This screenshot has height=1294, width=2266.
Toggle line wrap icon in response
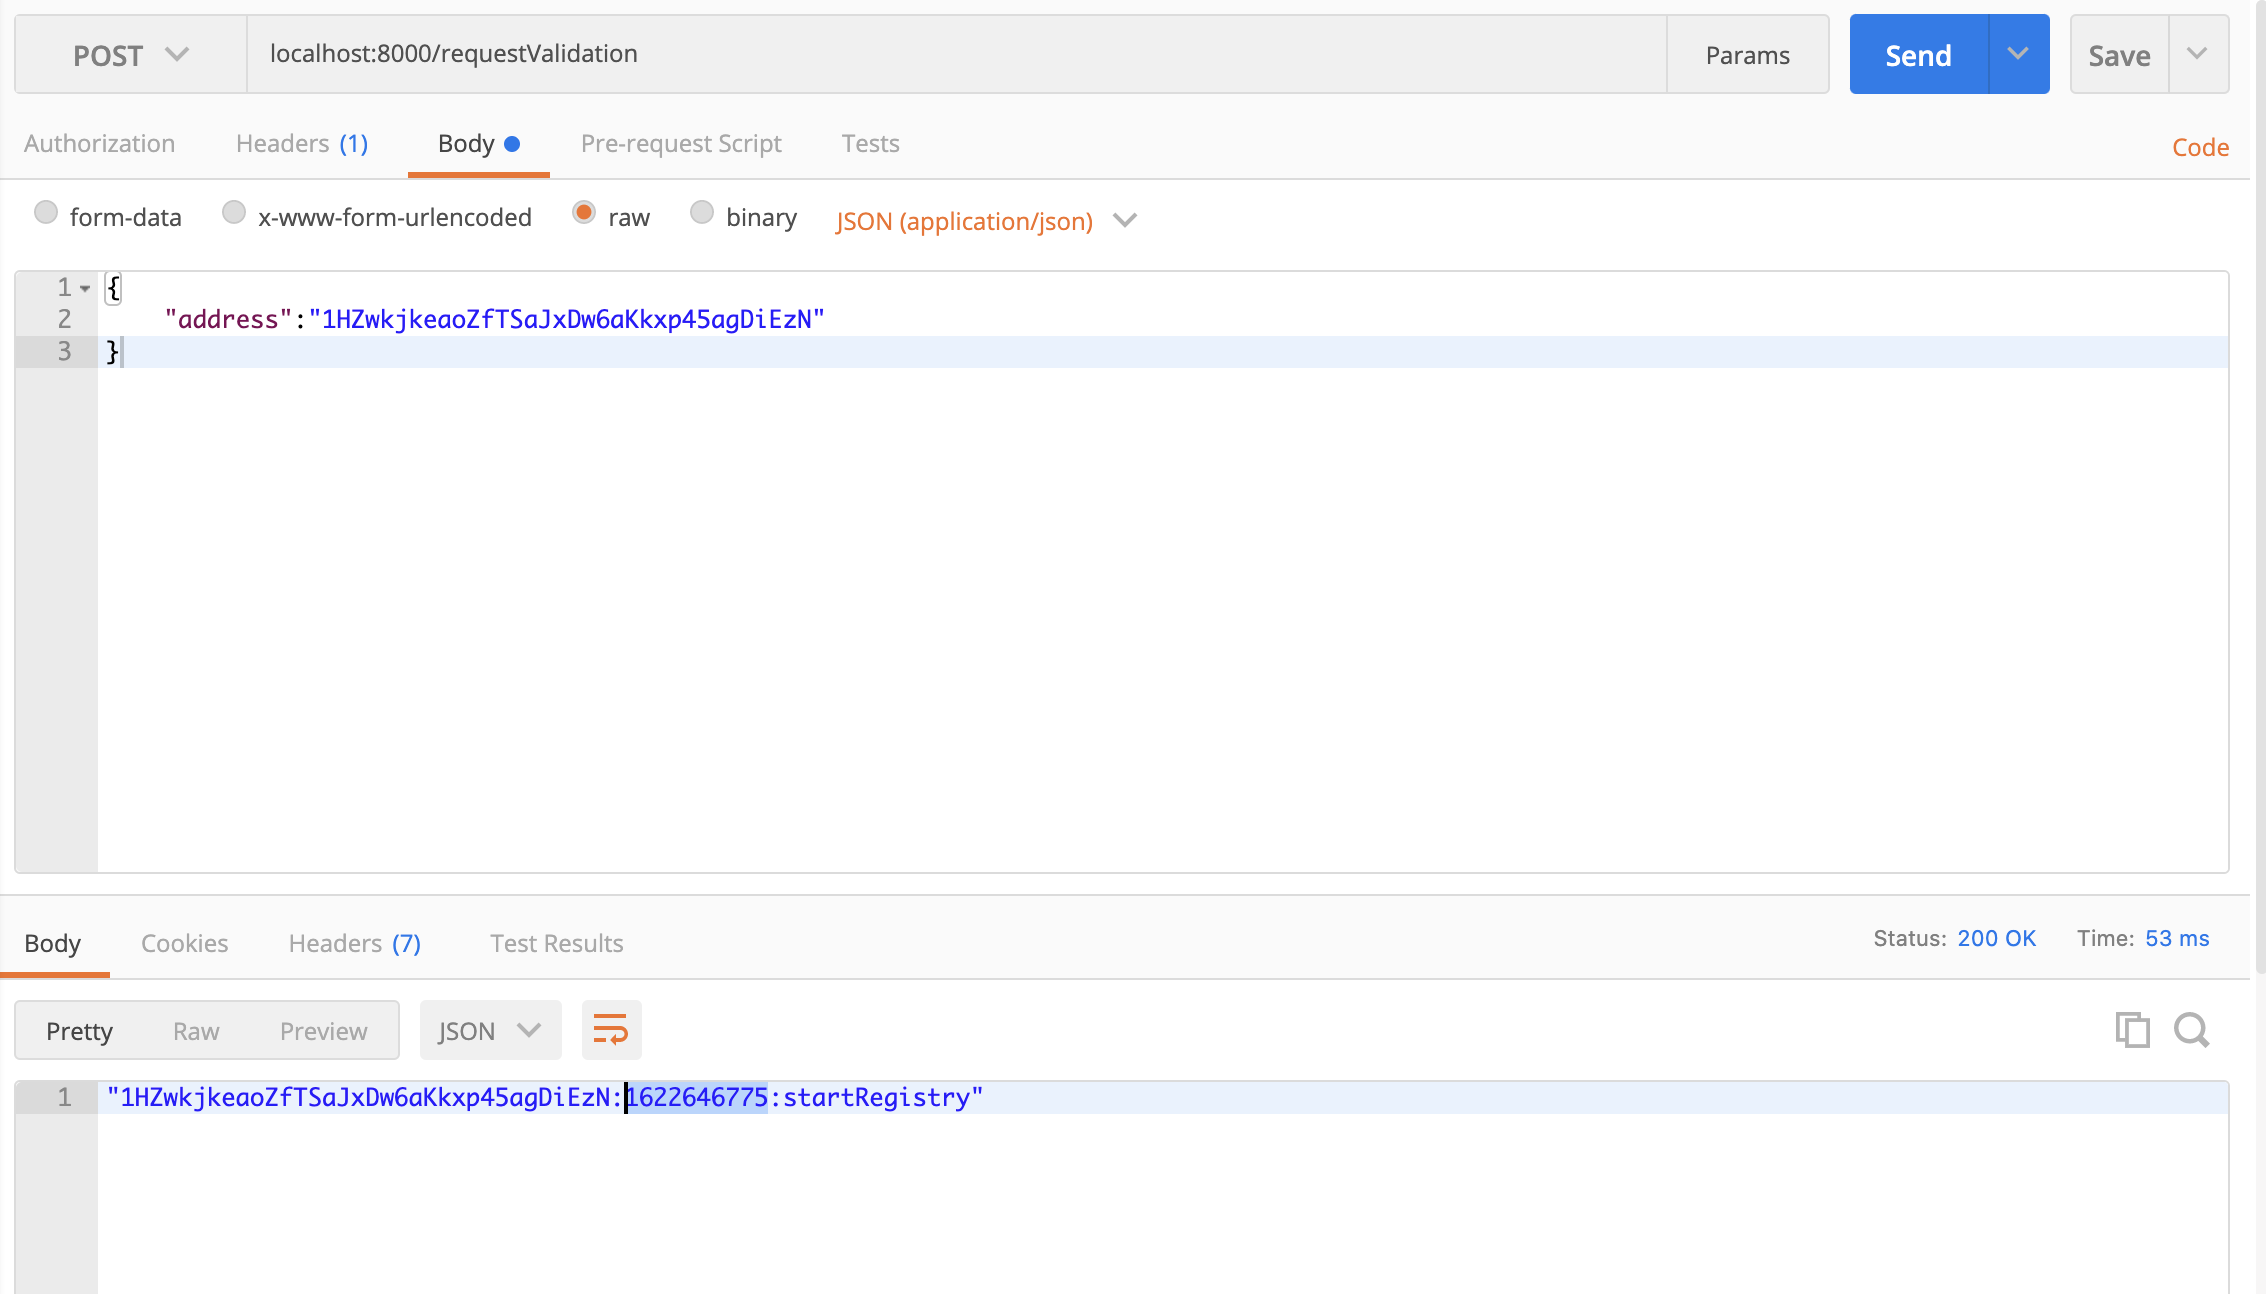point(611,1030)
